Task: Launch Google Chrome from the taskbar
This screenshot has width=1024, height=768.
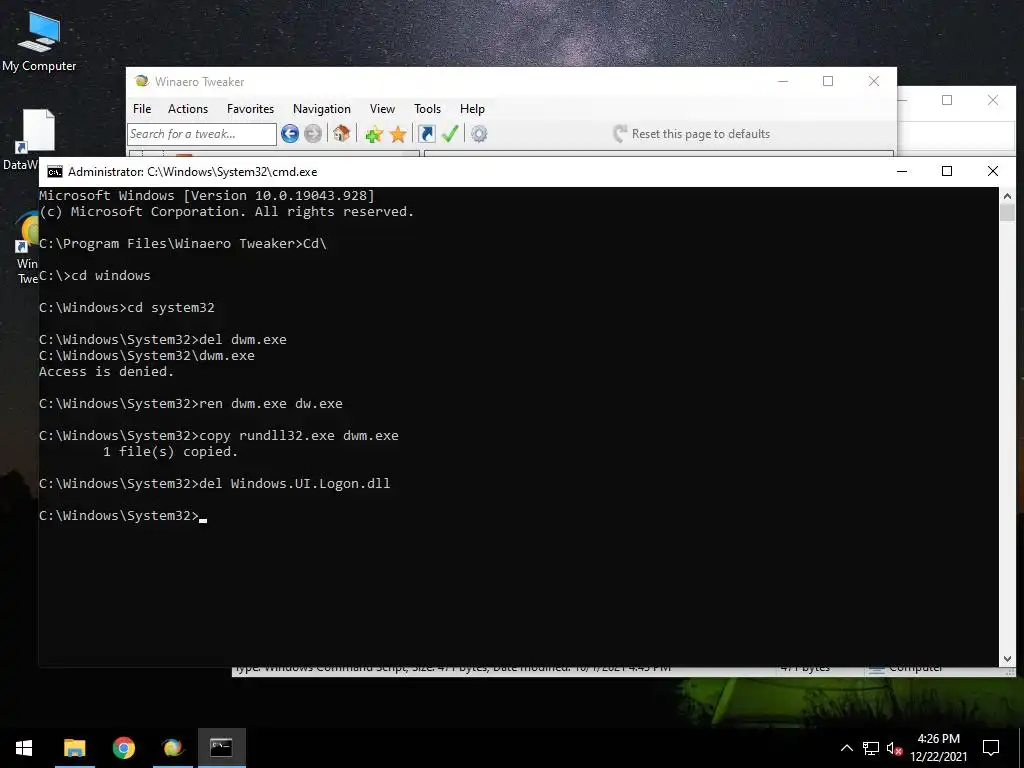Action: 123,748
